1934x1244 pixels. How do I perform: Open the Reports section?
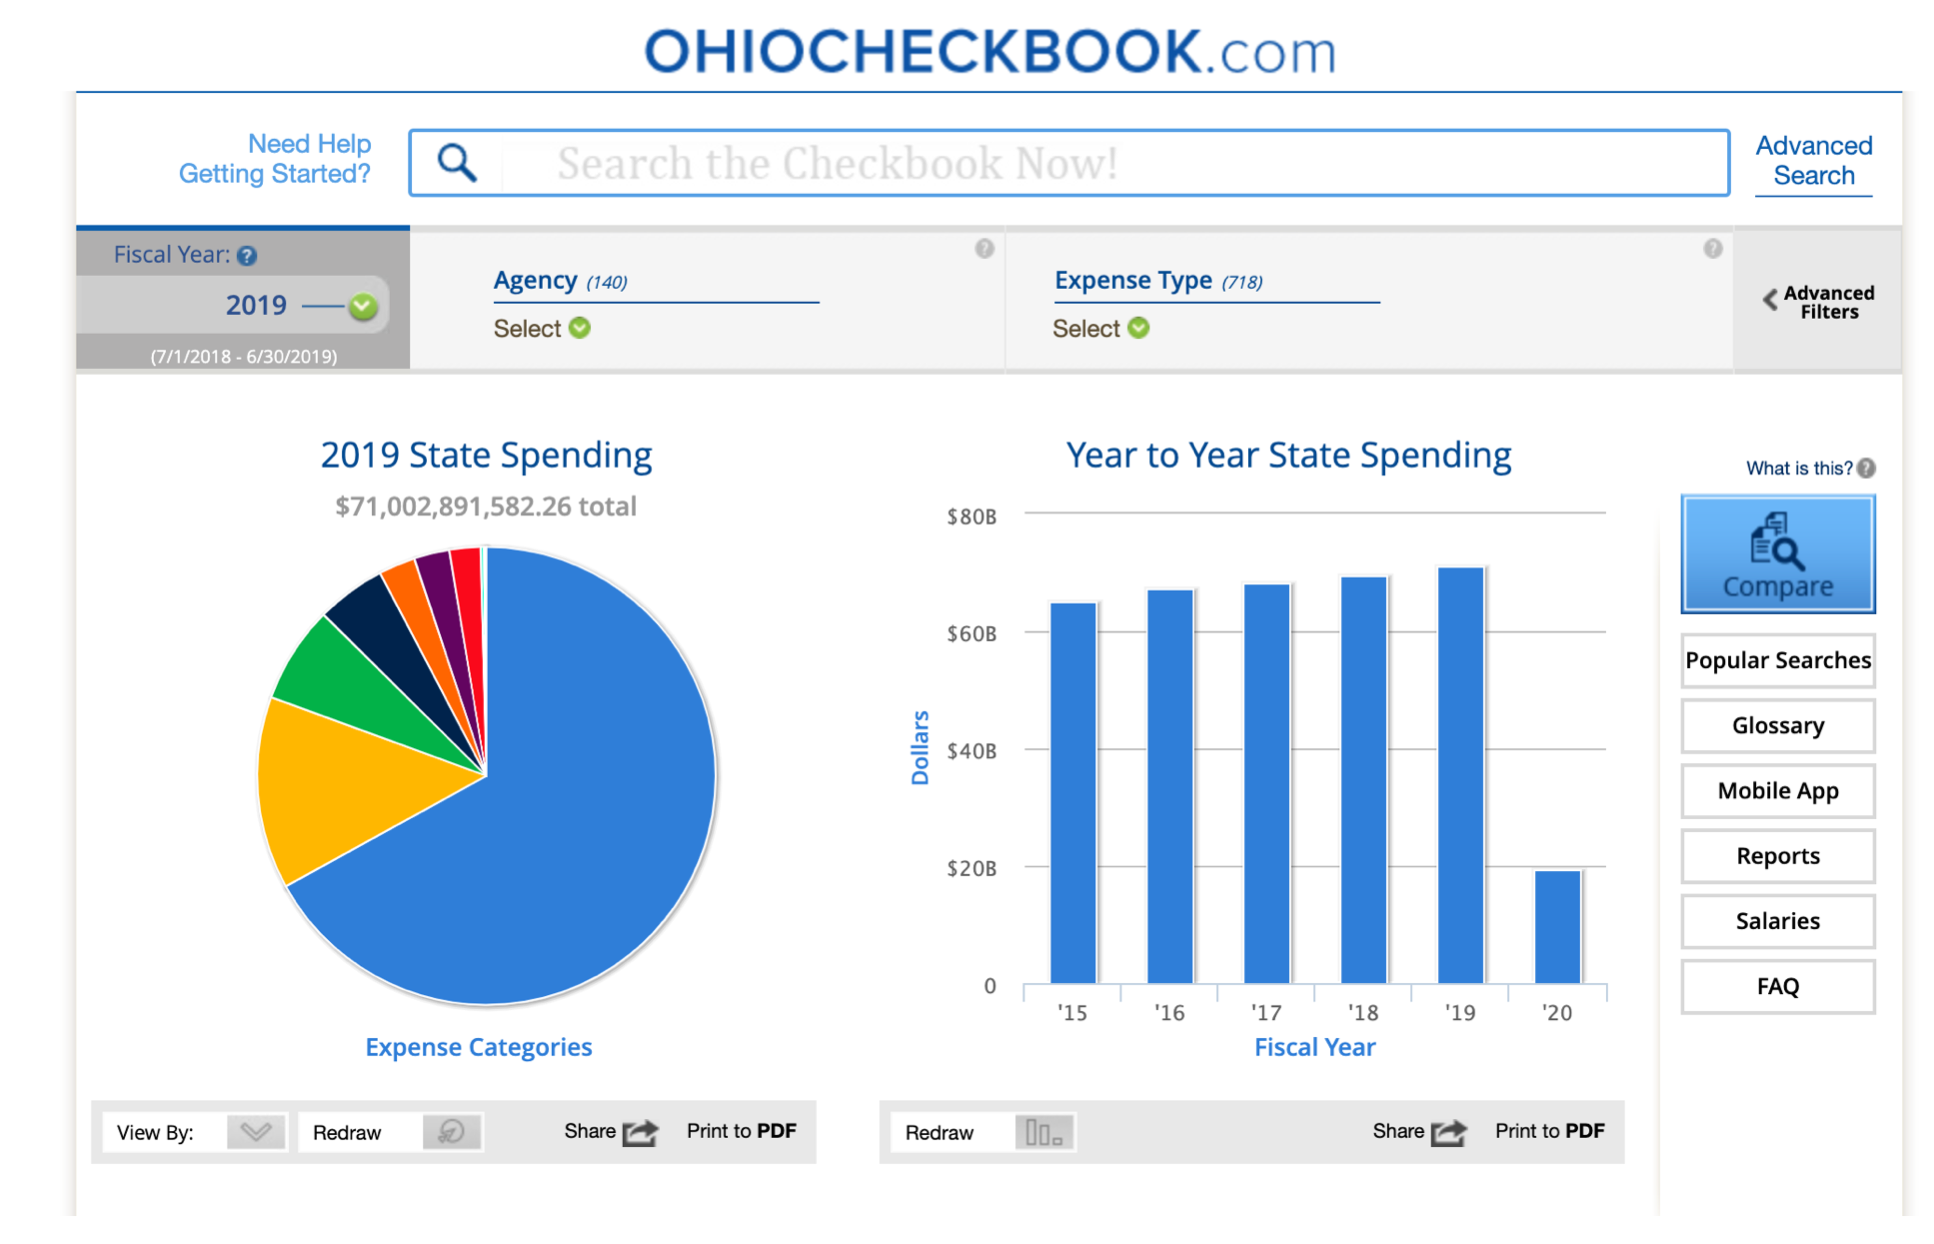click(x=1777, y=856)
